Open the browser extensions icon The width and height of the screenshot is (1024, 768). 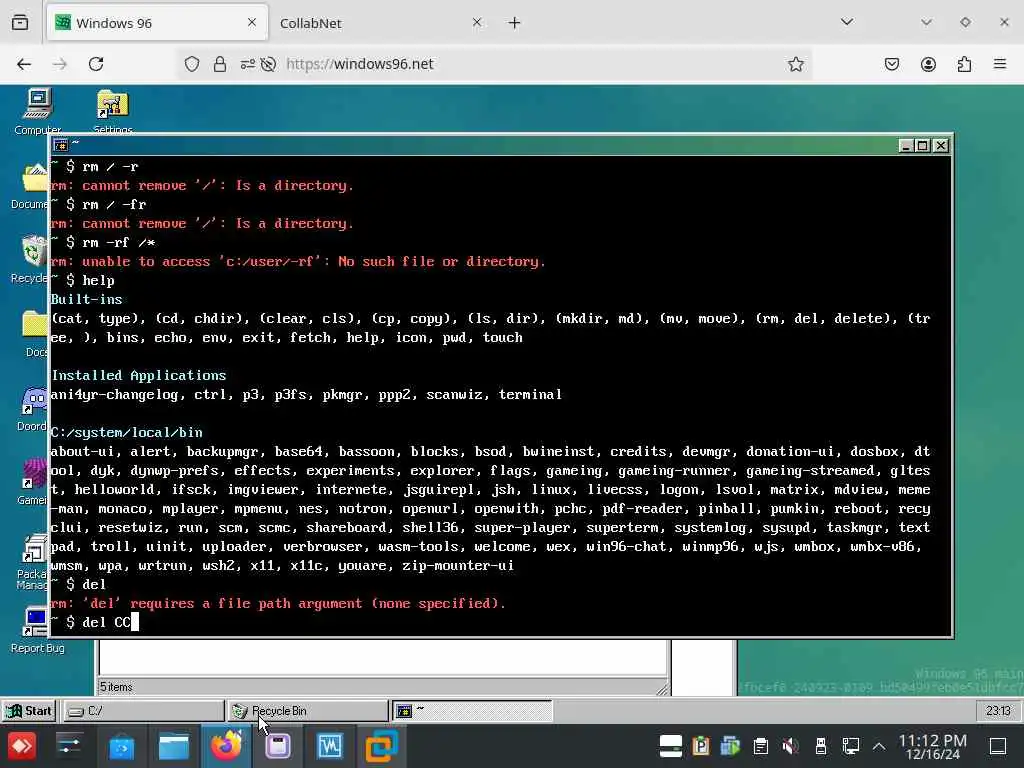964,64
